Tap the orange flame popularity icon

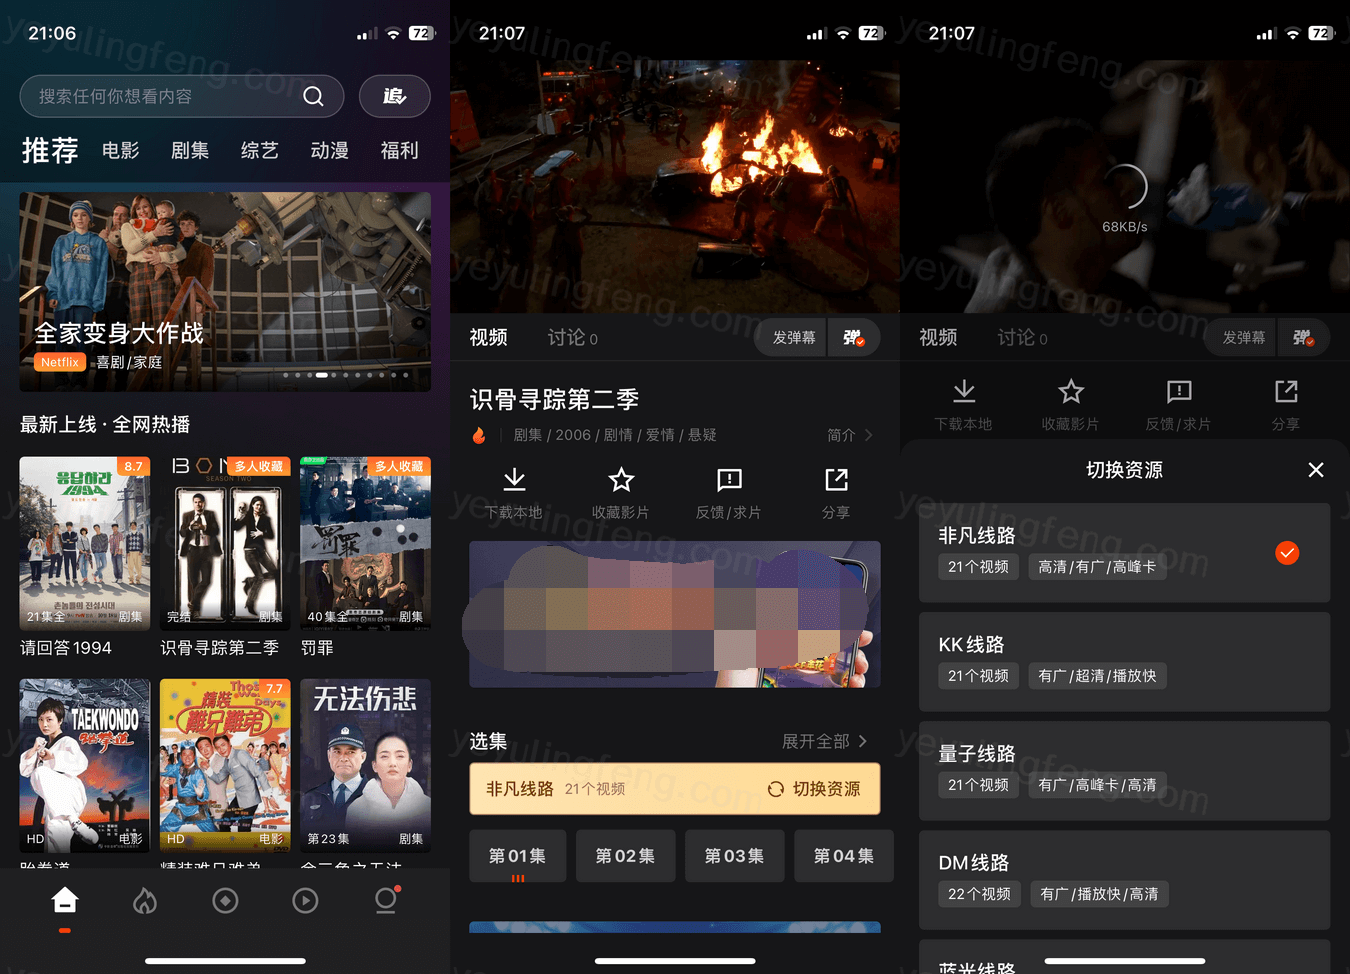(x=479, y=435)
